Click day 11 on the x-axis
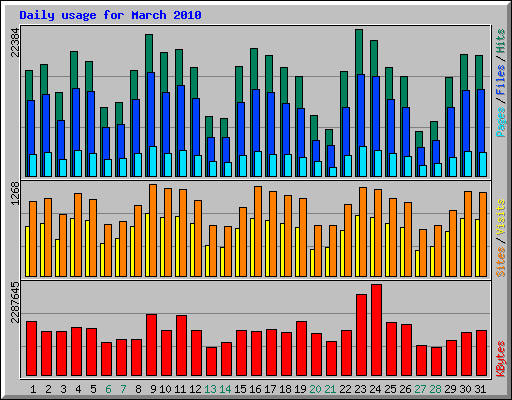Screen dimensions: 512x400 (x=180, y=389)
